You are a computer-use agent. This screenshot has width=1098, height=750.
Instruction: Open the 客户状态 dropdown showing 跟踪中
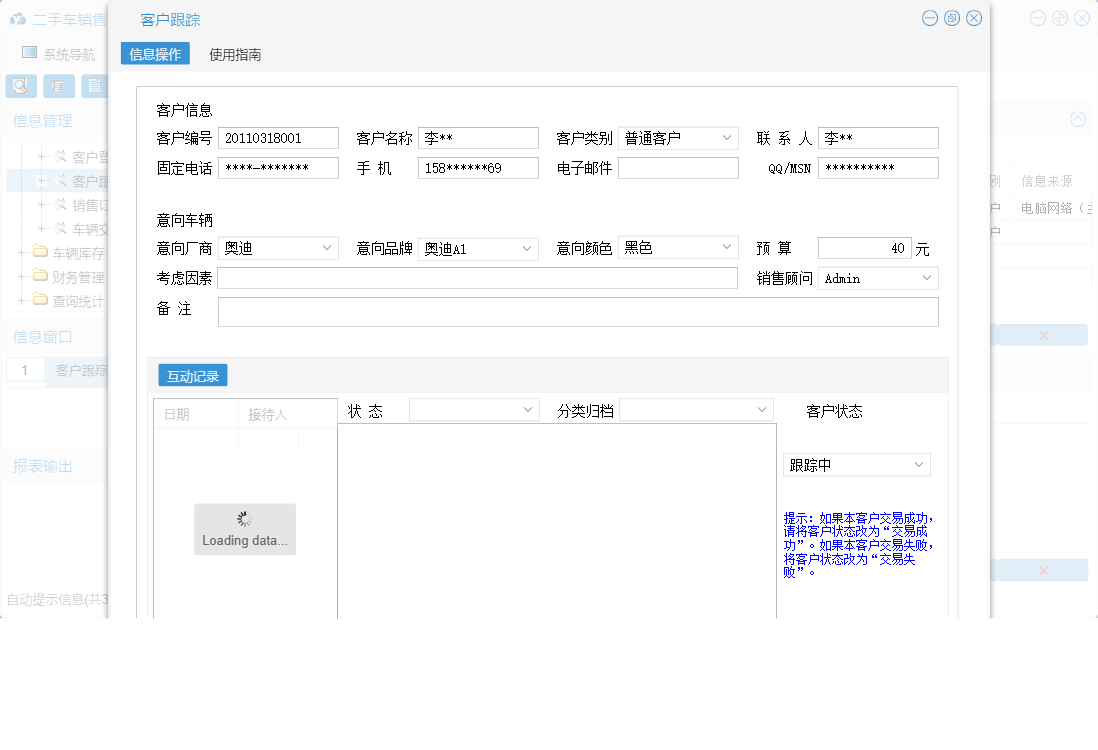(x=856, y=464)
